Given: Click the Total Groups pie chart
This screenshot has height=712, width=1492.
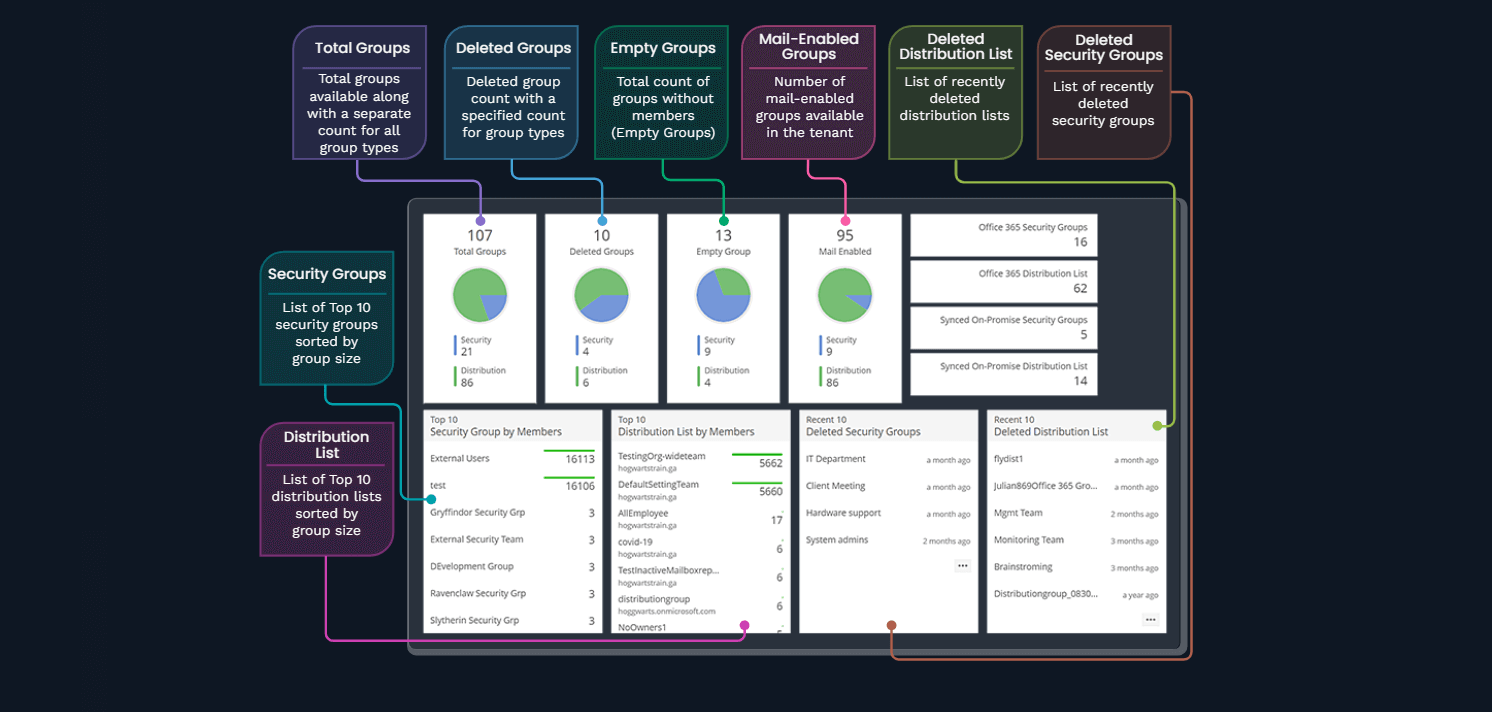Looking at the screenshot, I should click(x=480, y=294).
